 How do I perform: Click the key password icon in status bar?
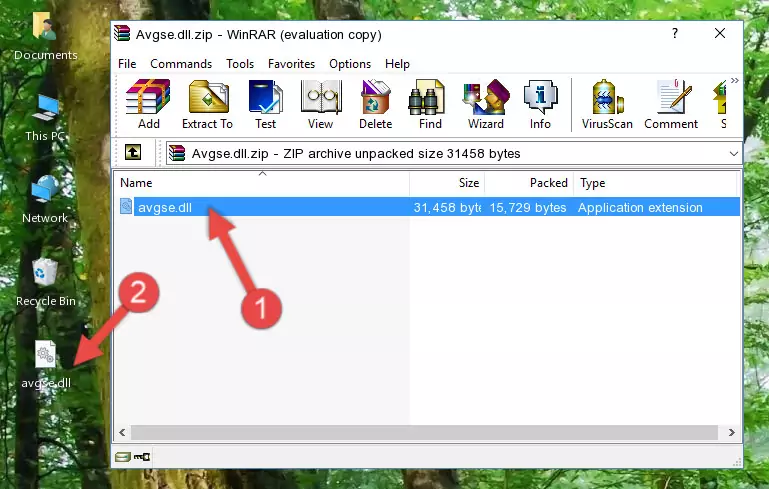[x=142, y=457]
